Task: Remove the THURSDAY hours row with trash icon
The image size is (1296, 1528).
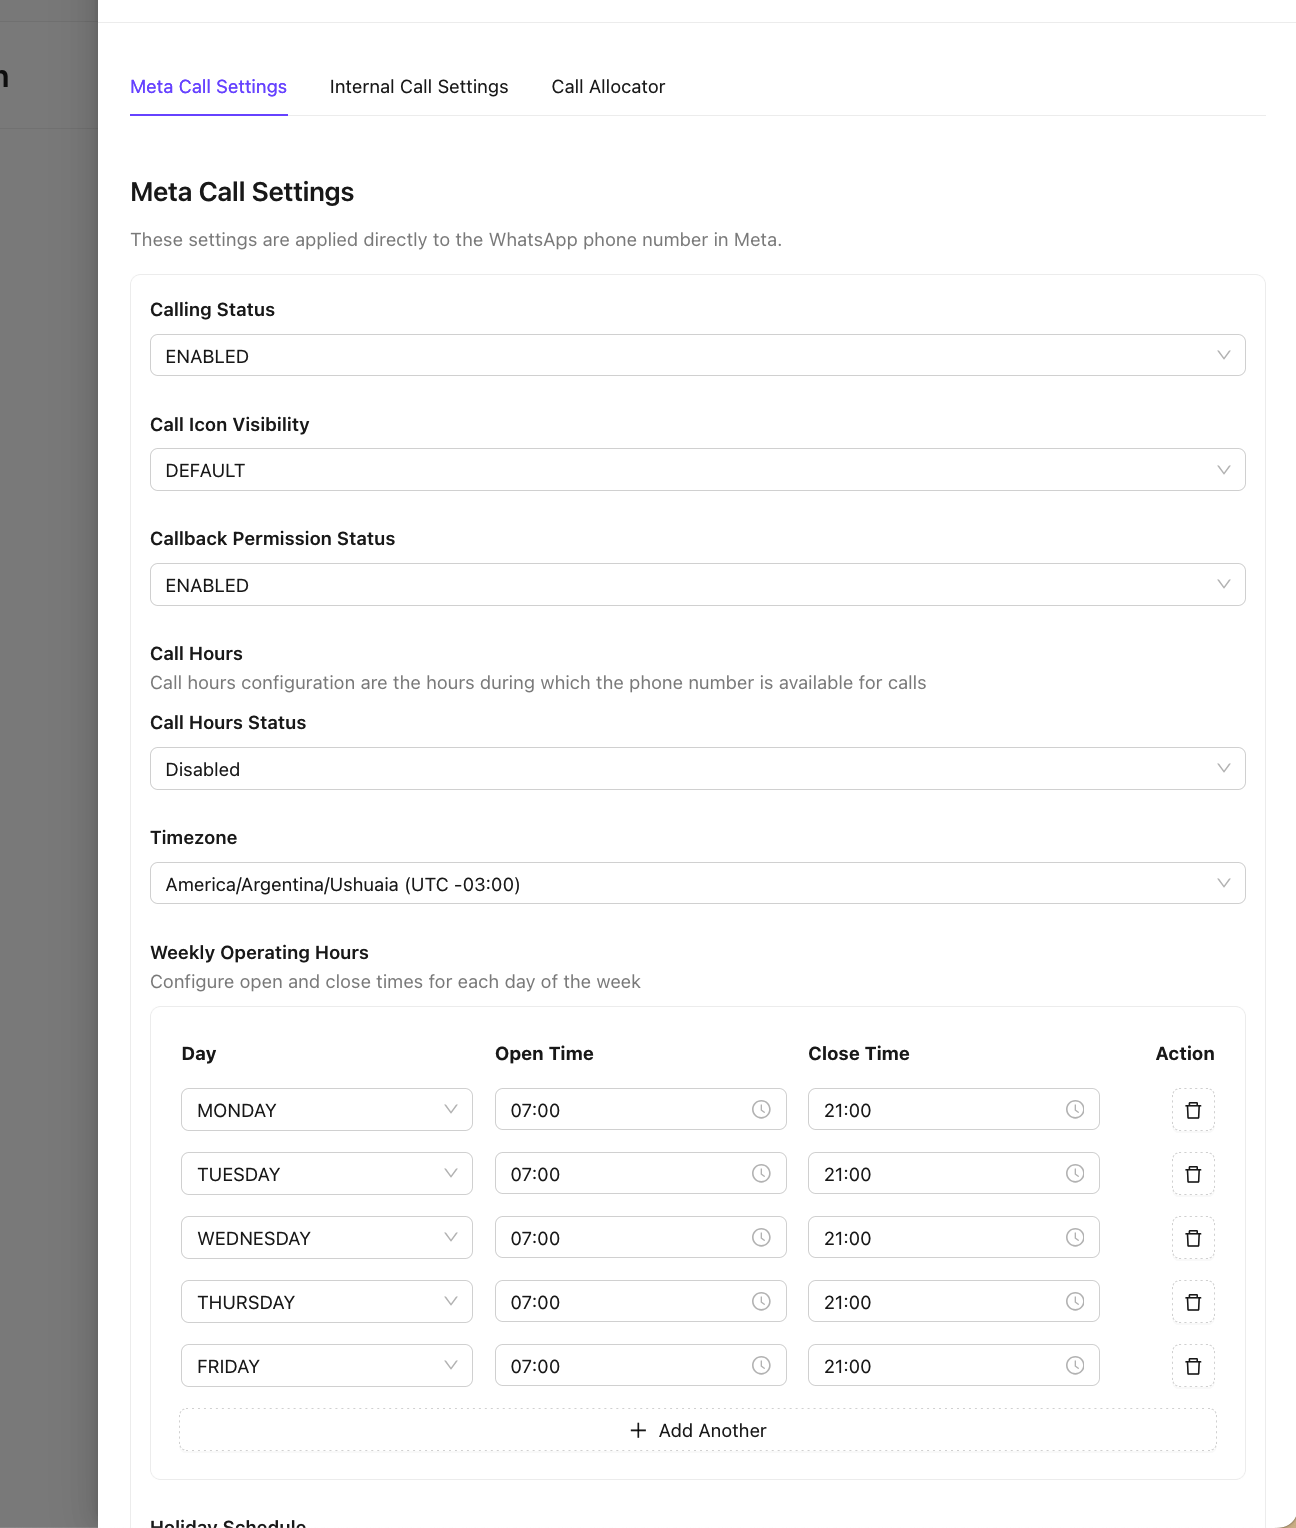Action: [1193, 1302]
